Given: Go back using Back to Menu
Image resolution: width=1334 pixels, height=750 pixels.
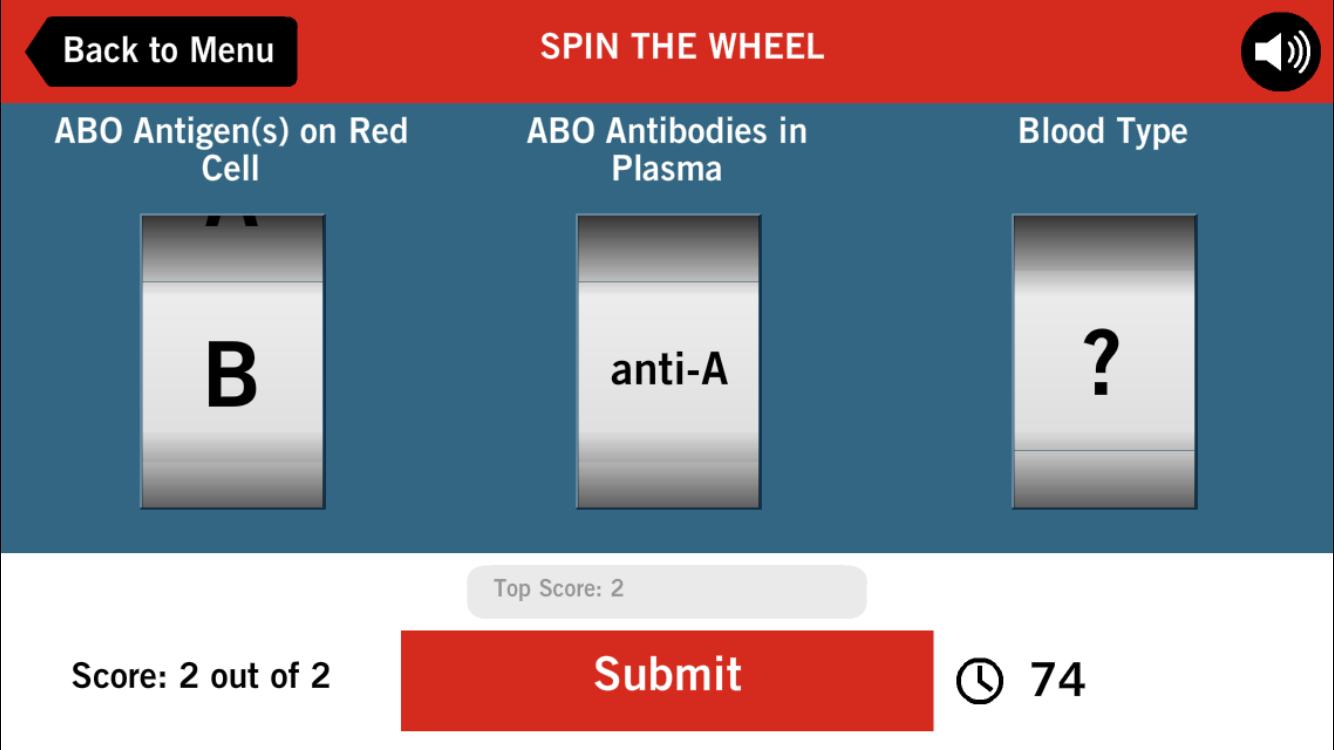Looking at the screenshot, I should click(163, 51).
